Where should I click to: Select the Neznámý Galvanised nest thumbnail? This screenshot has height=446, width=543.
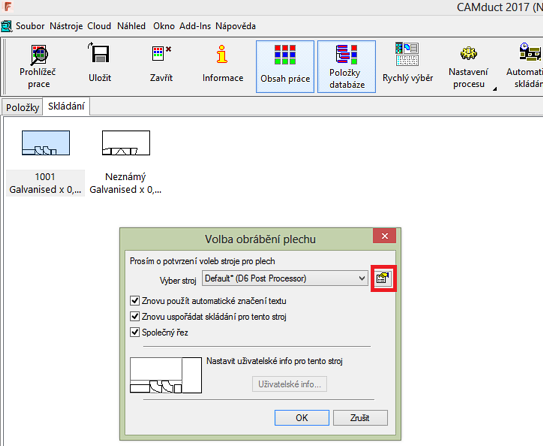tap(126, 162)
